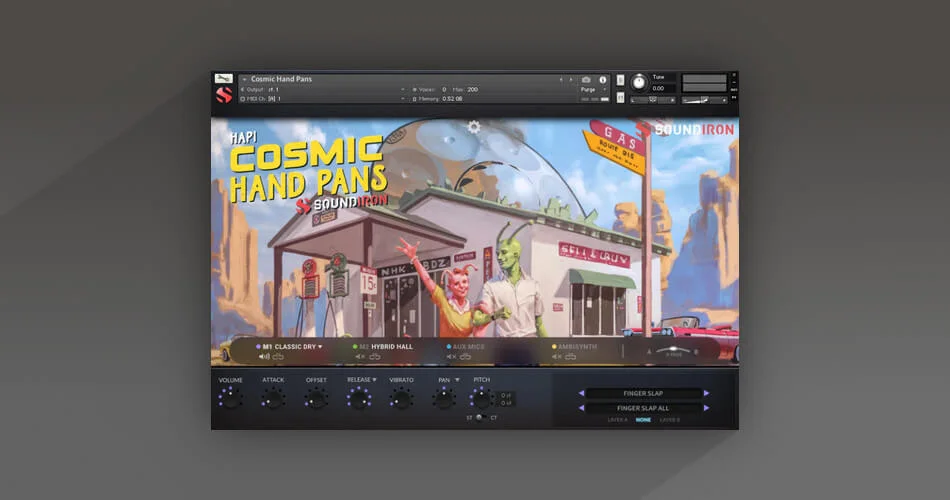Open settings gear above the artwork
This screenshot has height=500, width=950.
click(474, 127)
